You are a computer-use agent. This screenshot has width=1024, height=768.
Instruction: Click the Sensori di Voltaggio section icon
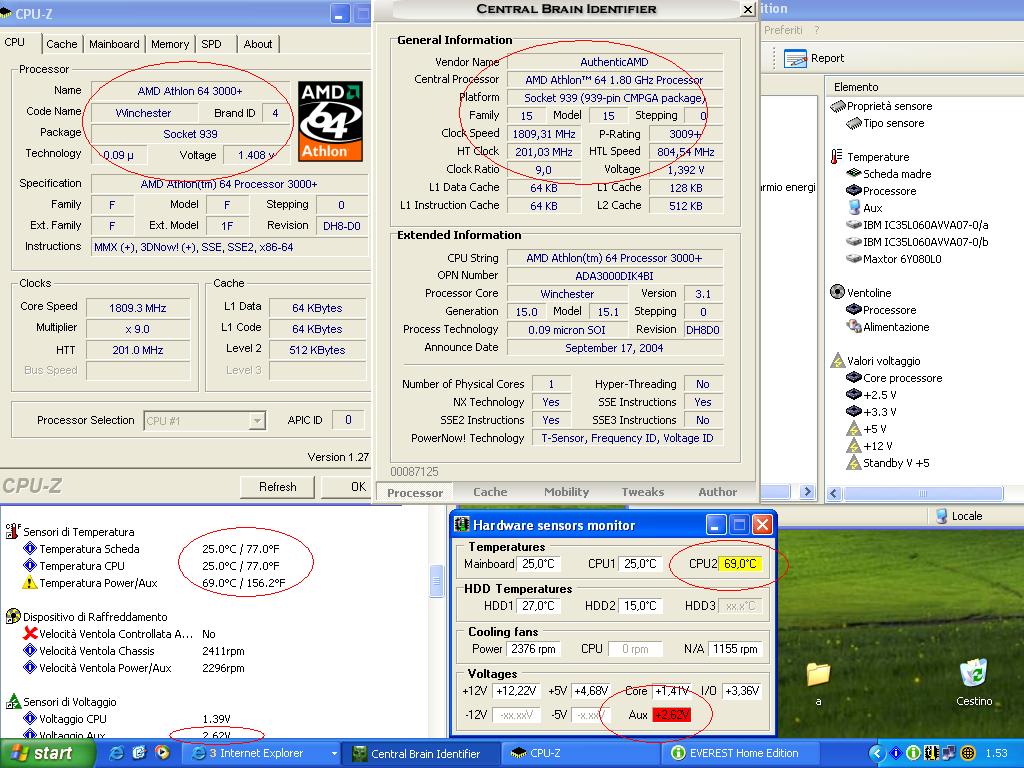coord(13,701)
